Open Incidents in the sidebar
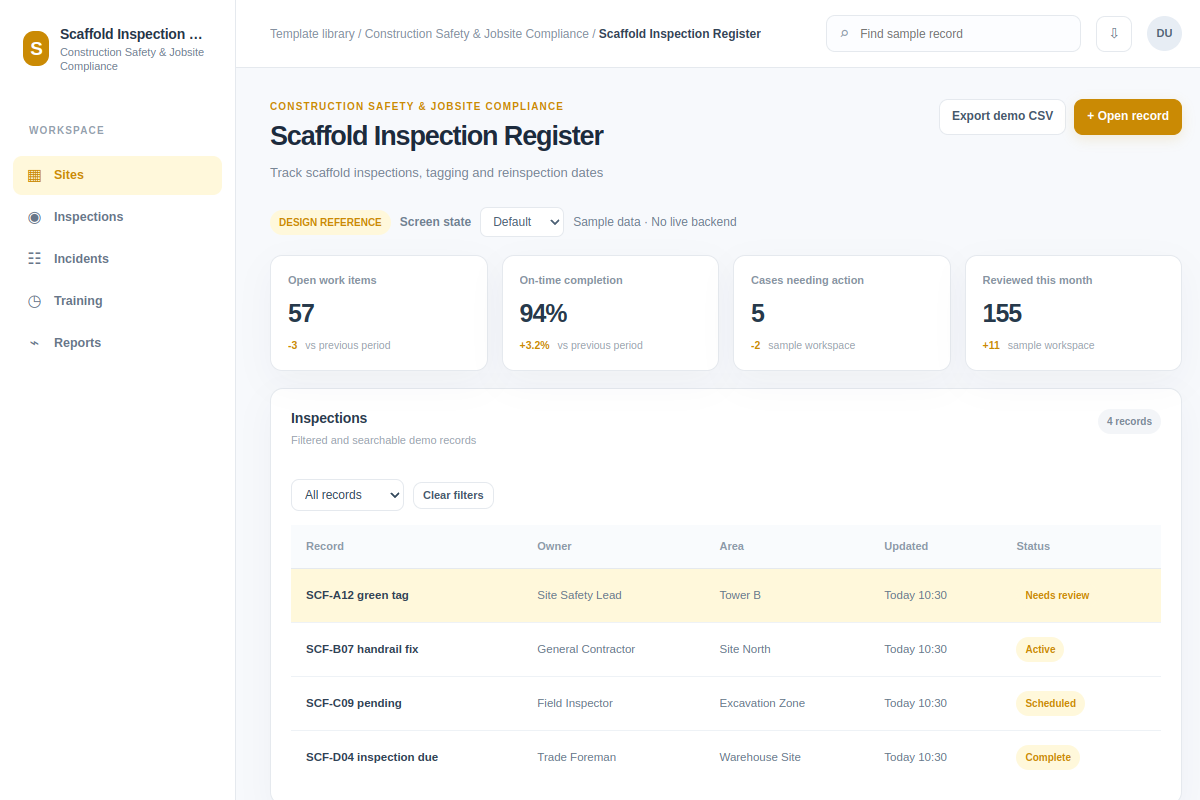Viewport: 1200px width, 800px height. (117, 259)
